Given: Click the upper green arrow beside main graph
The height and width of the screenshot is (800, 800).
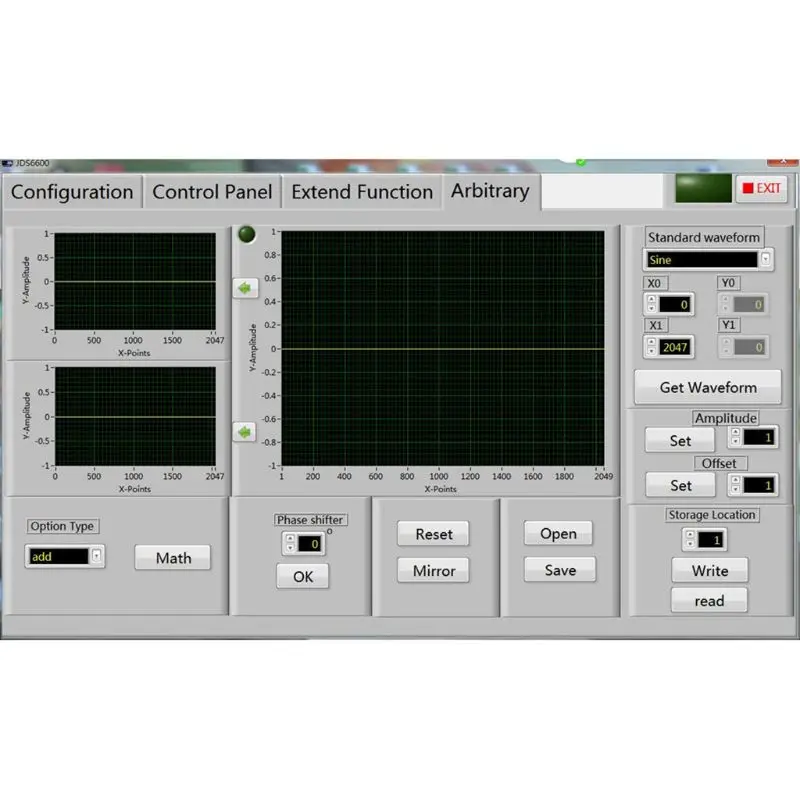Looking at the screenshot, I should tap(245, 288).
